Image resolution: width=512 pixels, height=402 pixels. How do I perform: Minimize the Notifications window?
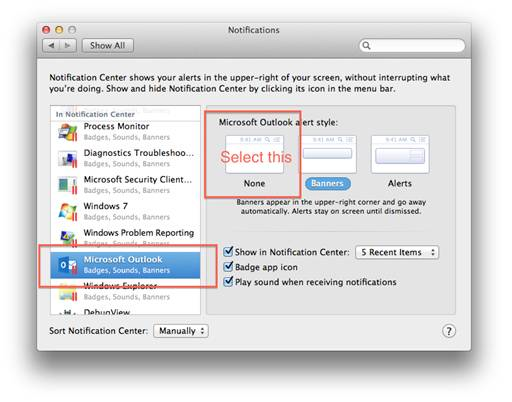pyautogui.click(x=59, y=30)
